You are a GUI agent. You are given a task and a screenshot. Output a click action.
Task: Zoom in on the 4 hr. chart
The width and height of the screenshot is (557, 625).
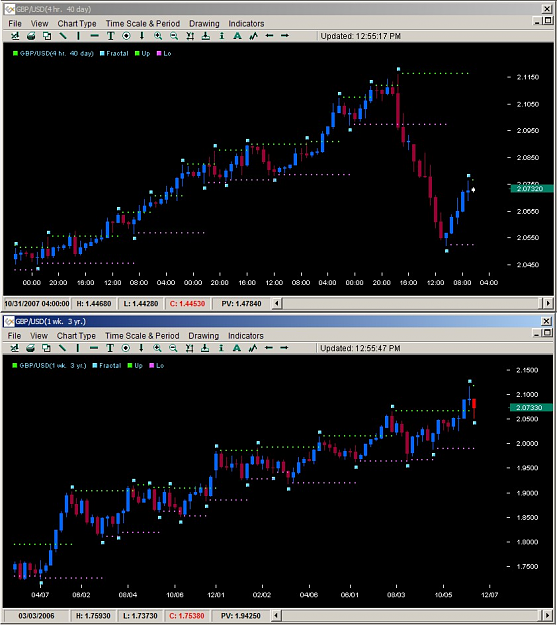click(158, 36)
